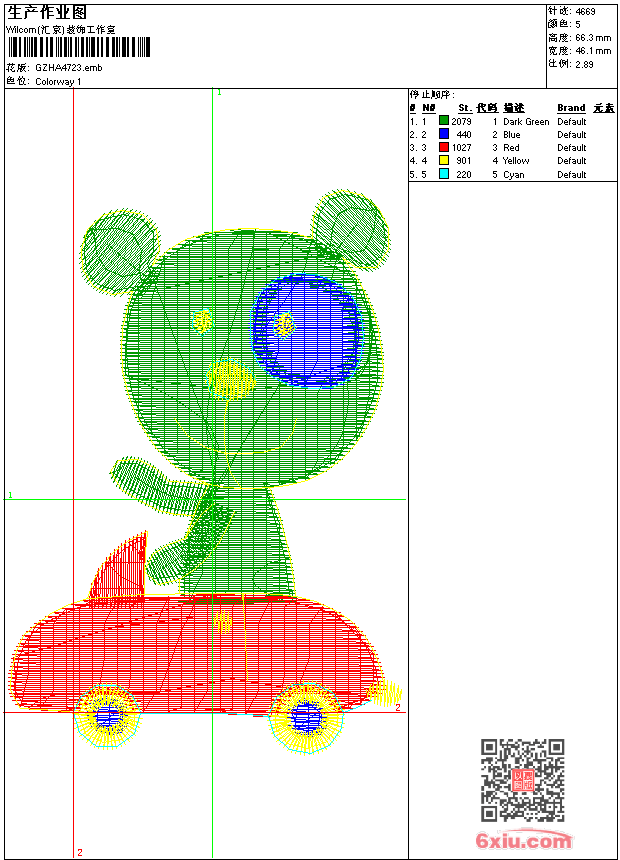Click the right wheel's blue hub
The image size is (620, 860).
(306, 717)
